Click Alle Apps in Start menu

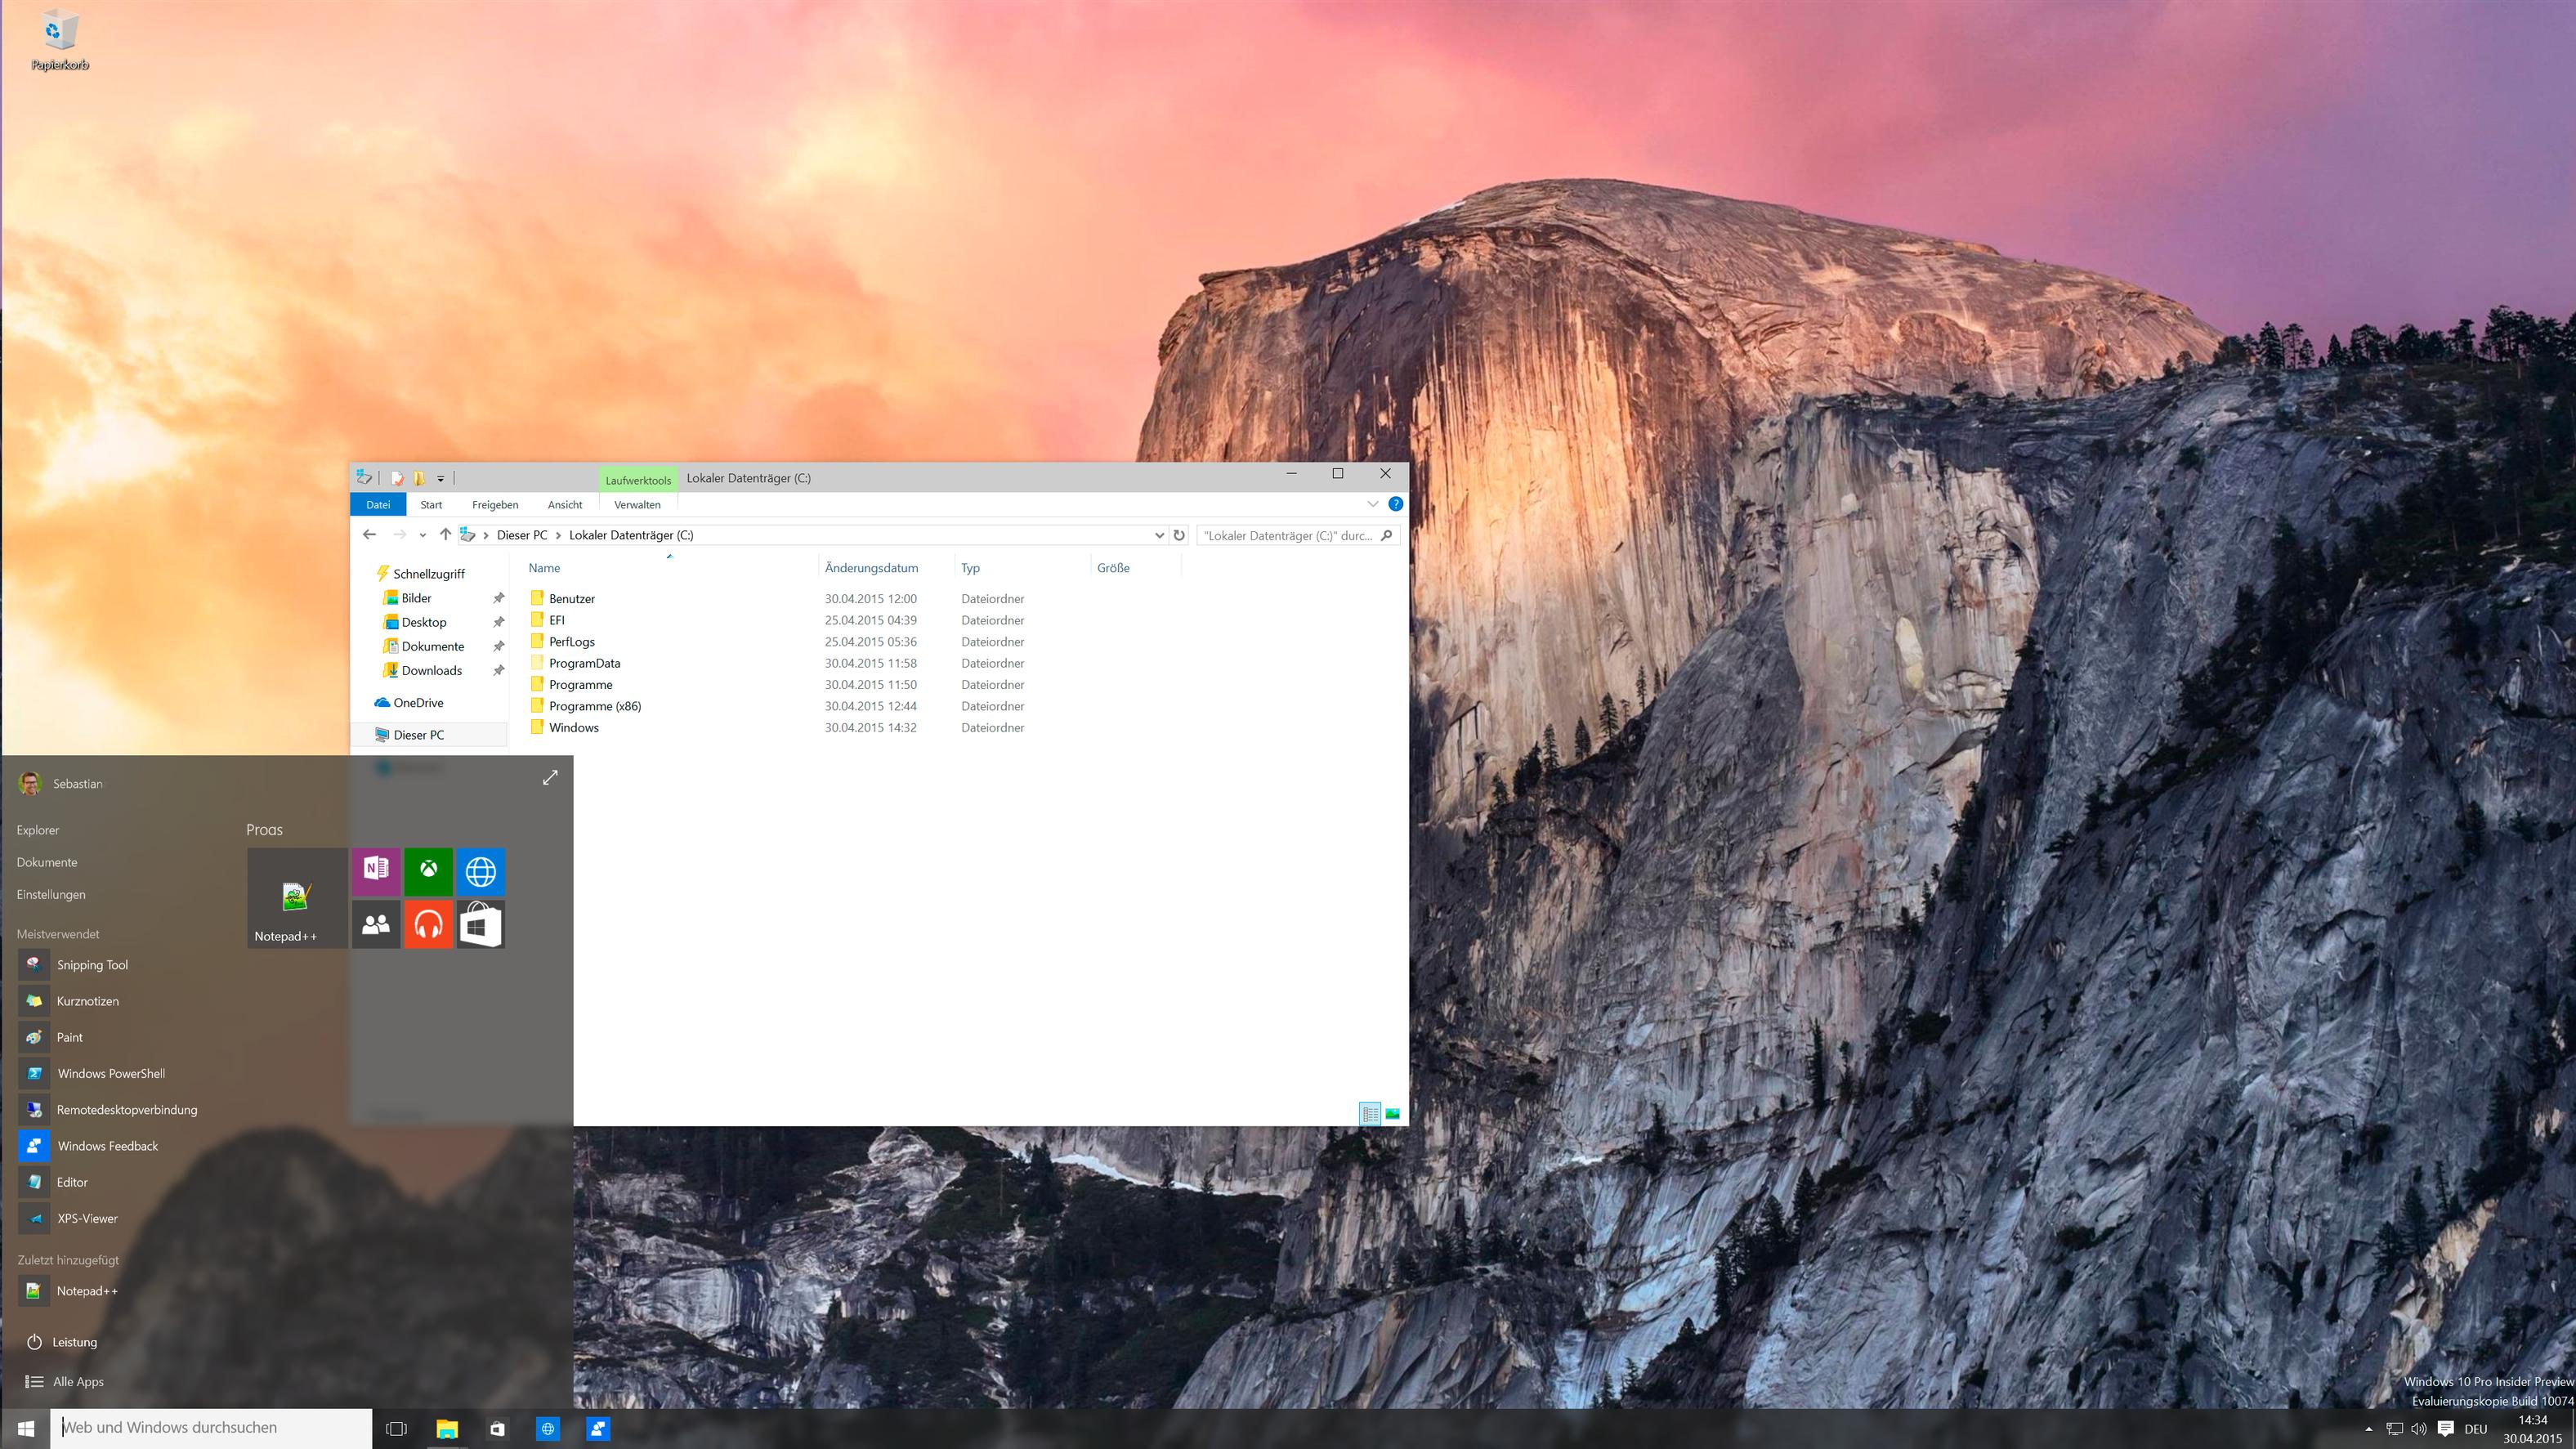click(x=78, y=1381)
